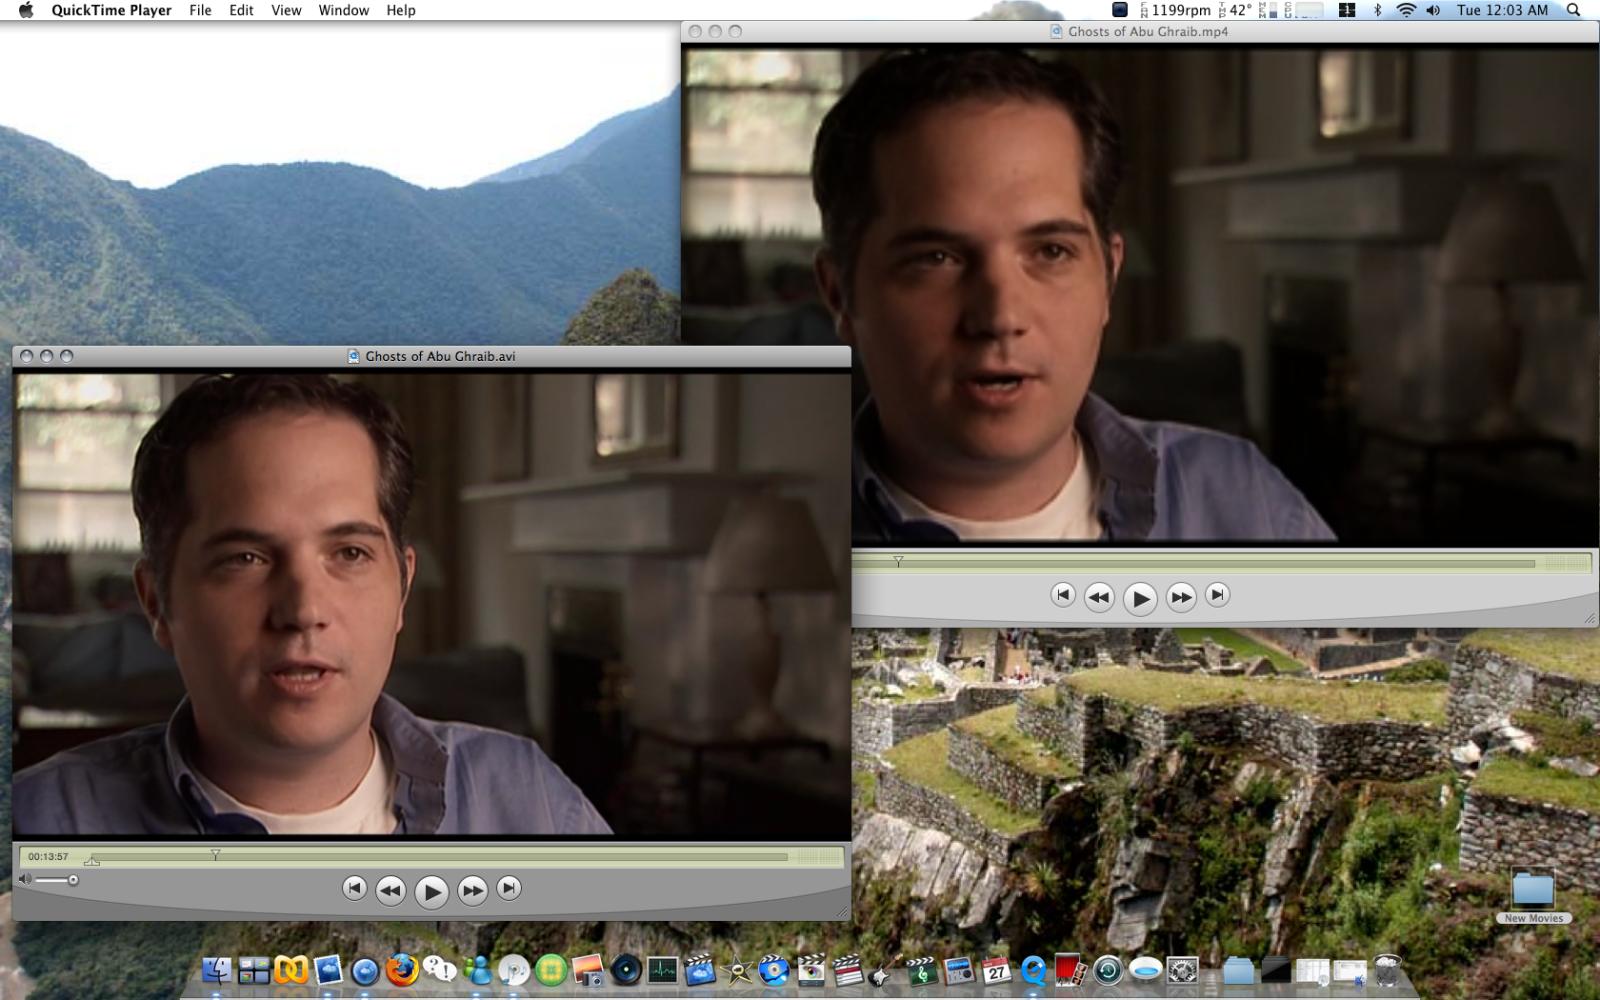The width and height of the screenshot is (1600, 1000).
Task: Open the blue folder stack in the Dock
Action: coord(1238,969)
